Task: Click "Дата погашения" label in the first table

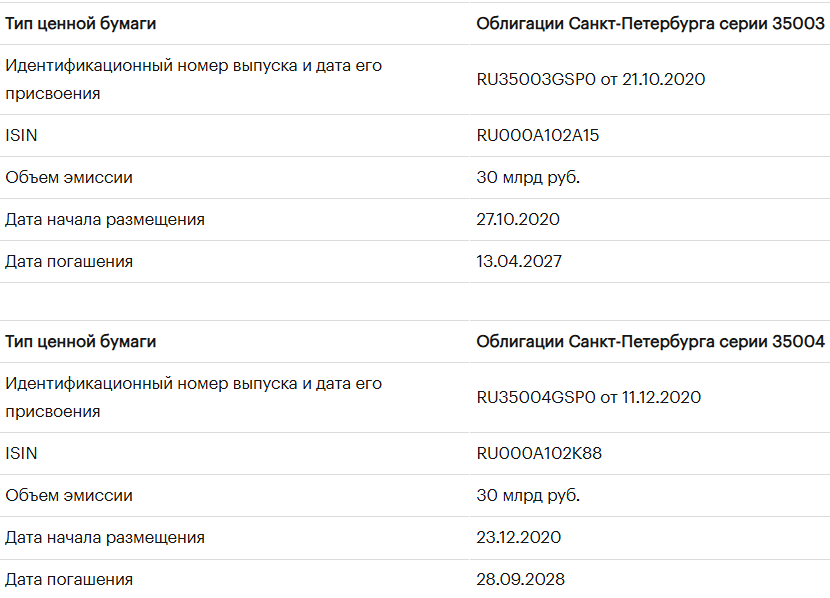Action: point(69,261)
